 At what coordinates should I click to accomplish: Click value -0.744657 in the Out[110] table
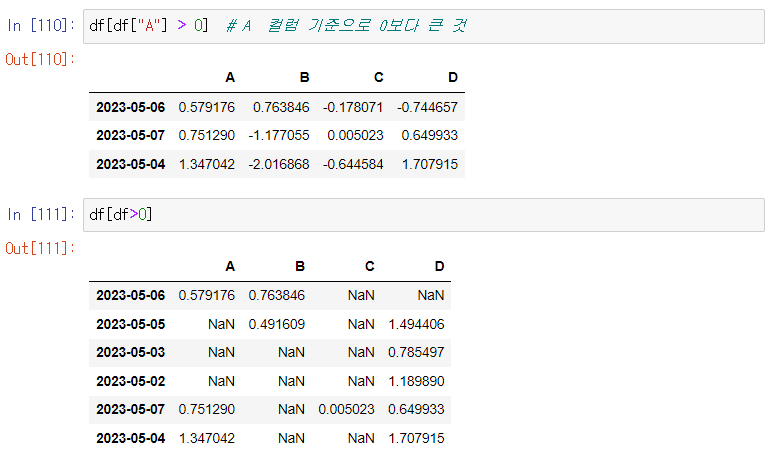click(427, 107)
